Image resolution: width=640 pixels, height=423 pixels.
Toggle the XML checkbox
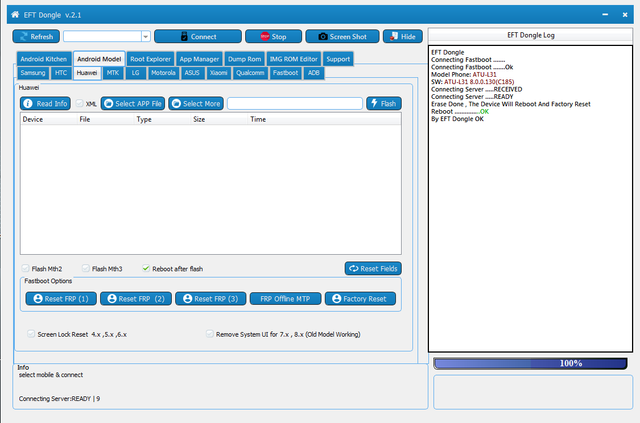[80, 103]
